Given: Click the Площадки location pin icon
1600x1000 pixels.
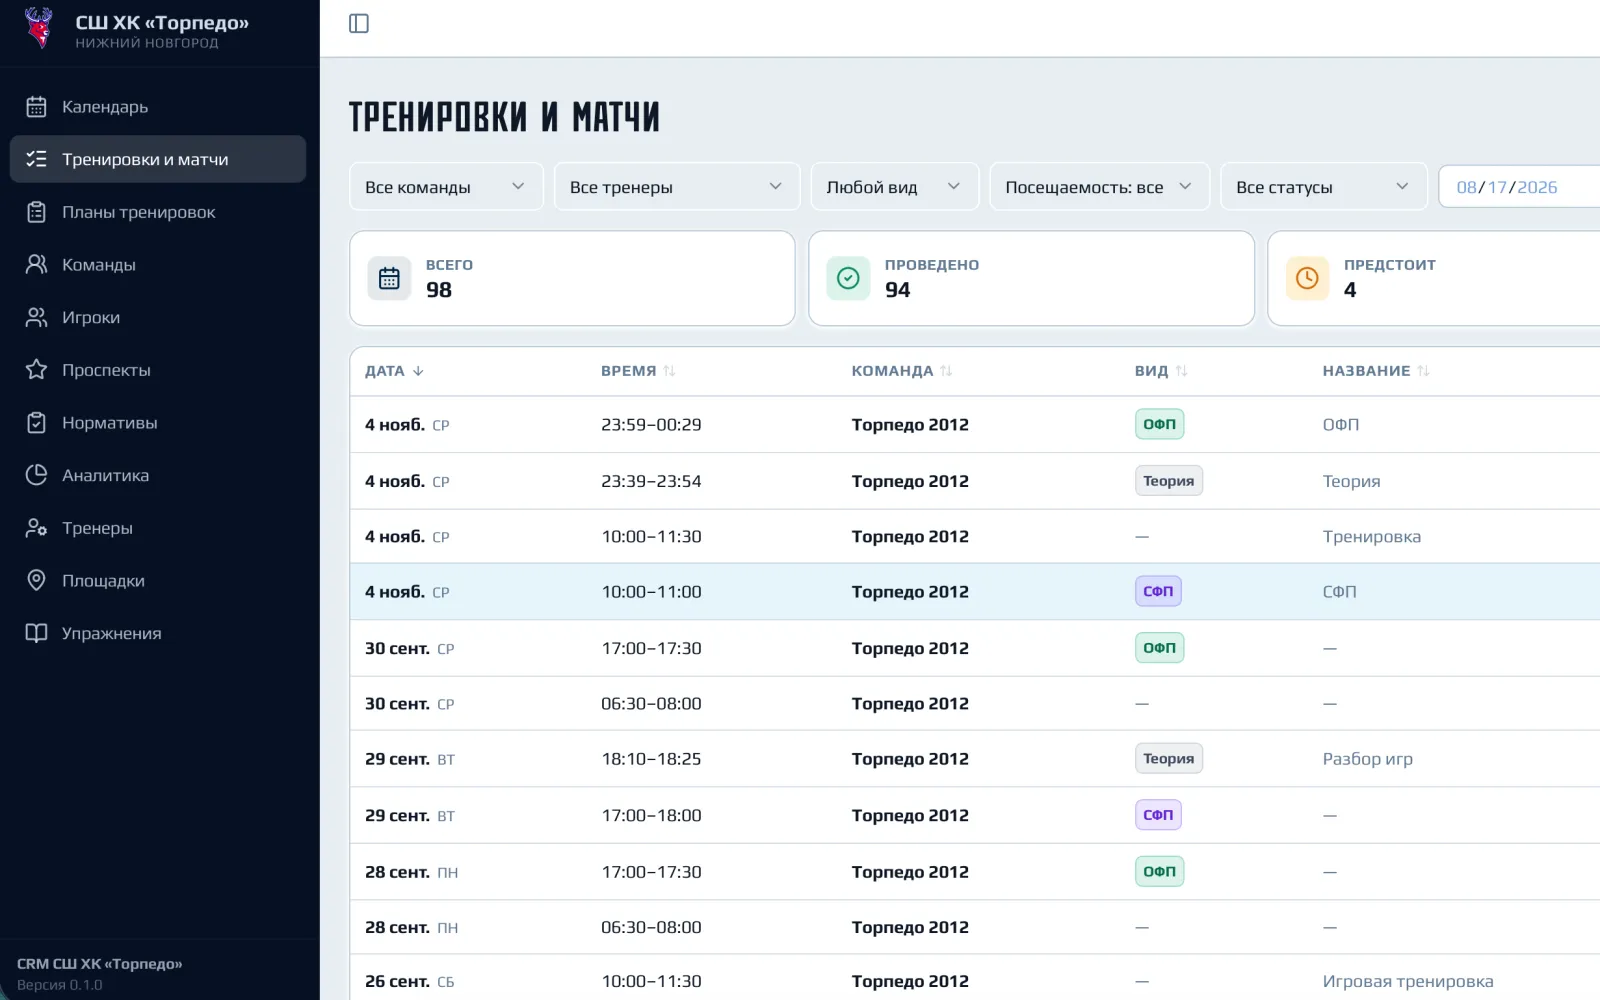Looking at the screenshot, I should pos(36,581).
